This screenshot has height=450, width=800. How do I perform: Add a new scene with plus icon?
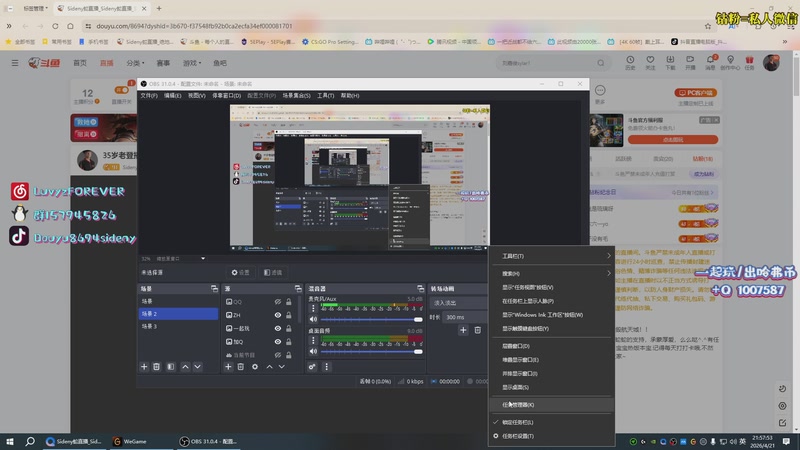[x=144, y=367]
